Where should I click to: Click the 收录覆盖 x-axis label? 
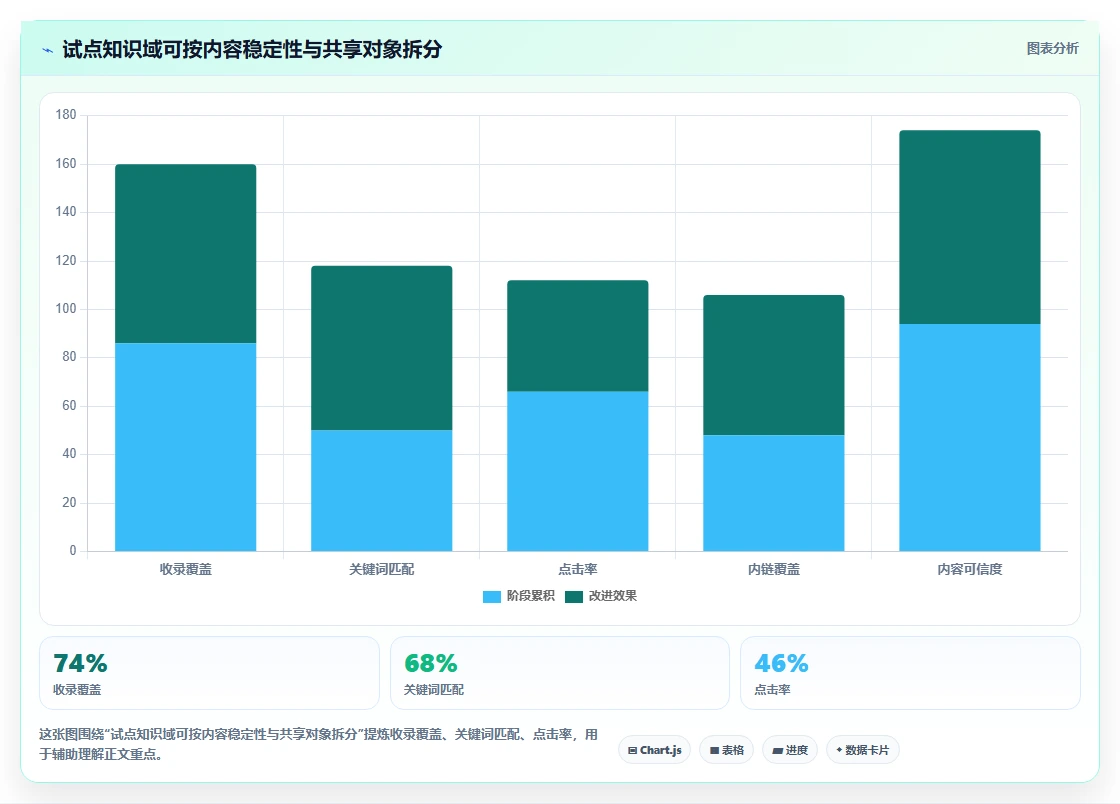tap(186, 569)
